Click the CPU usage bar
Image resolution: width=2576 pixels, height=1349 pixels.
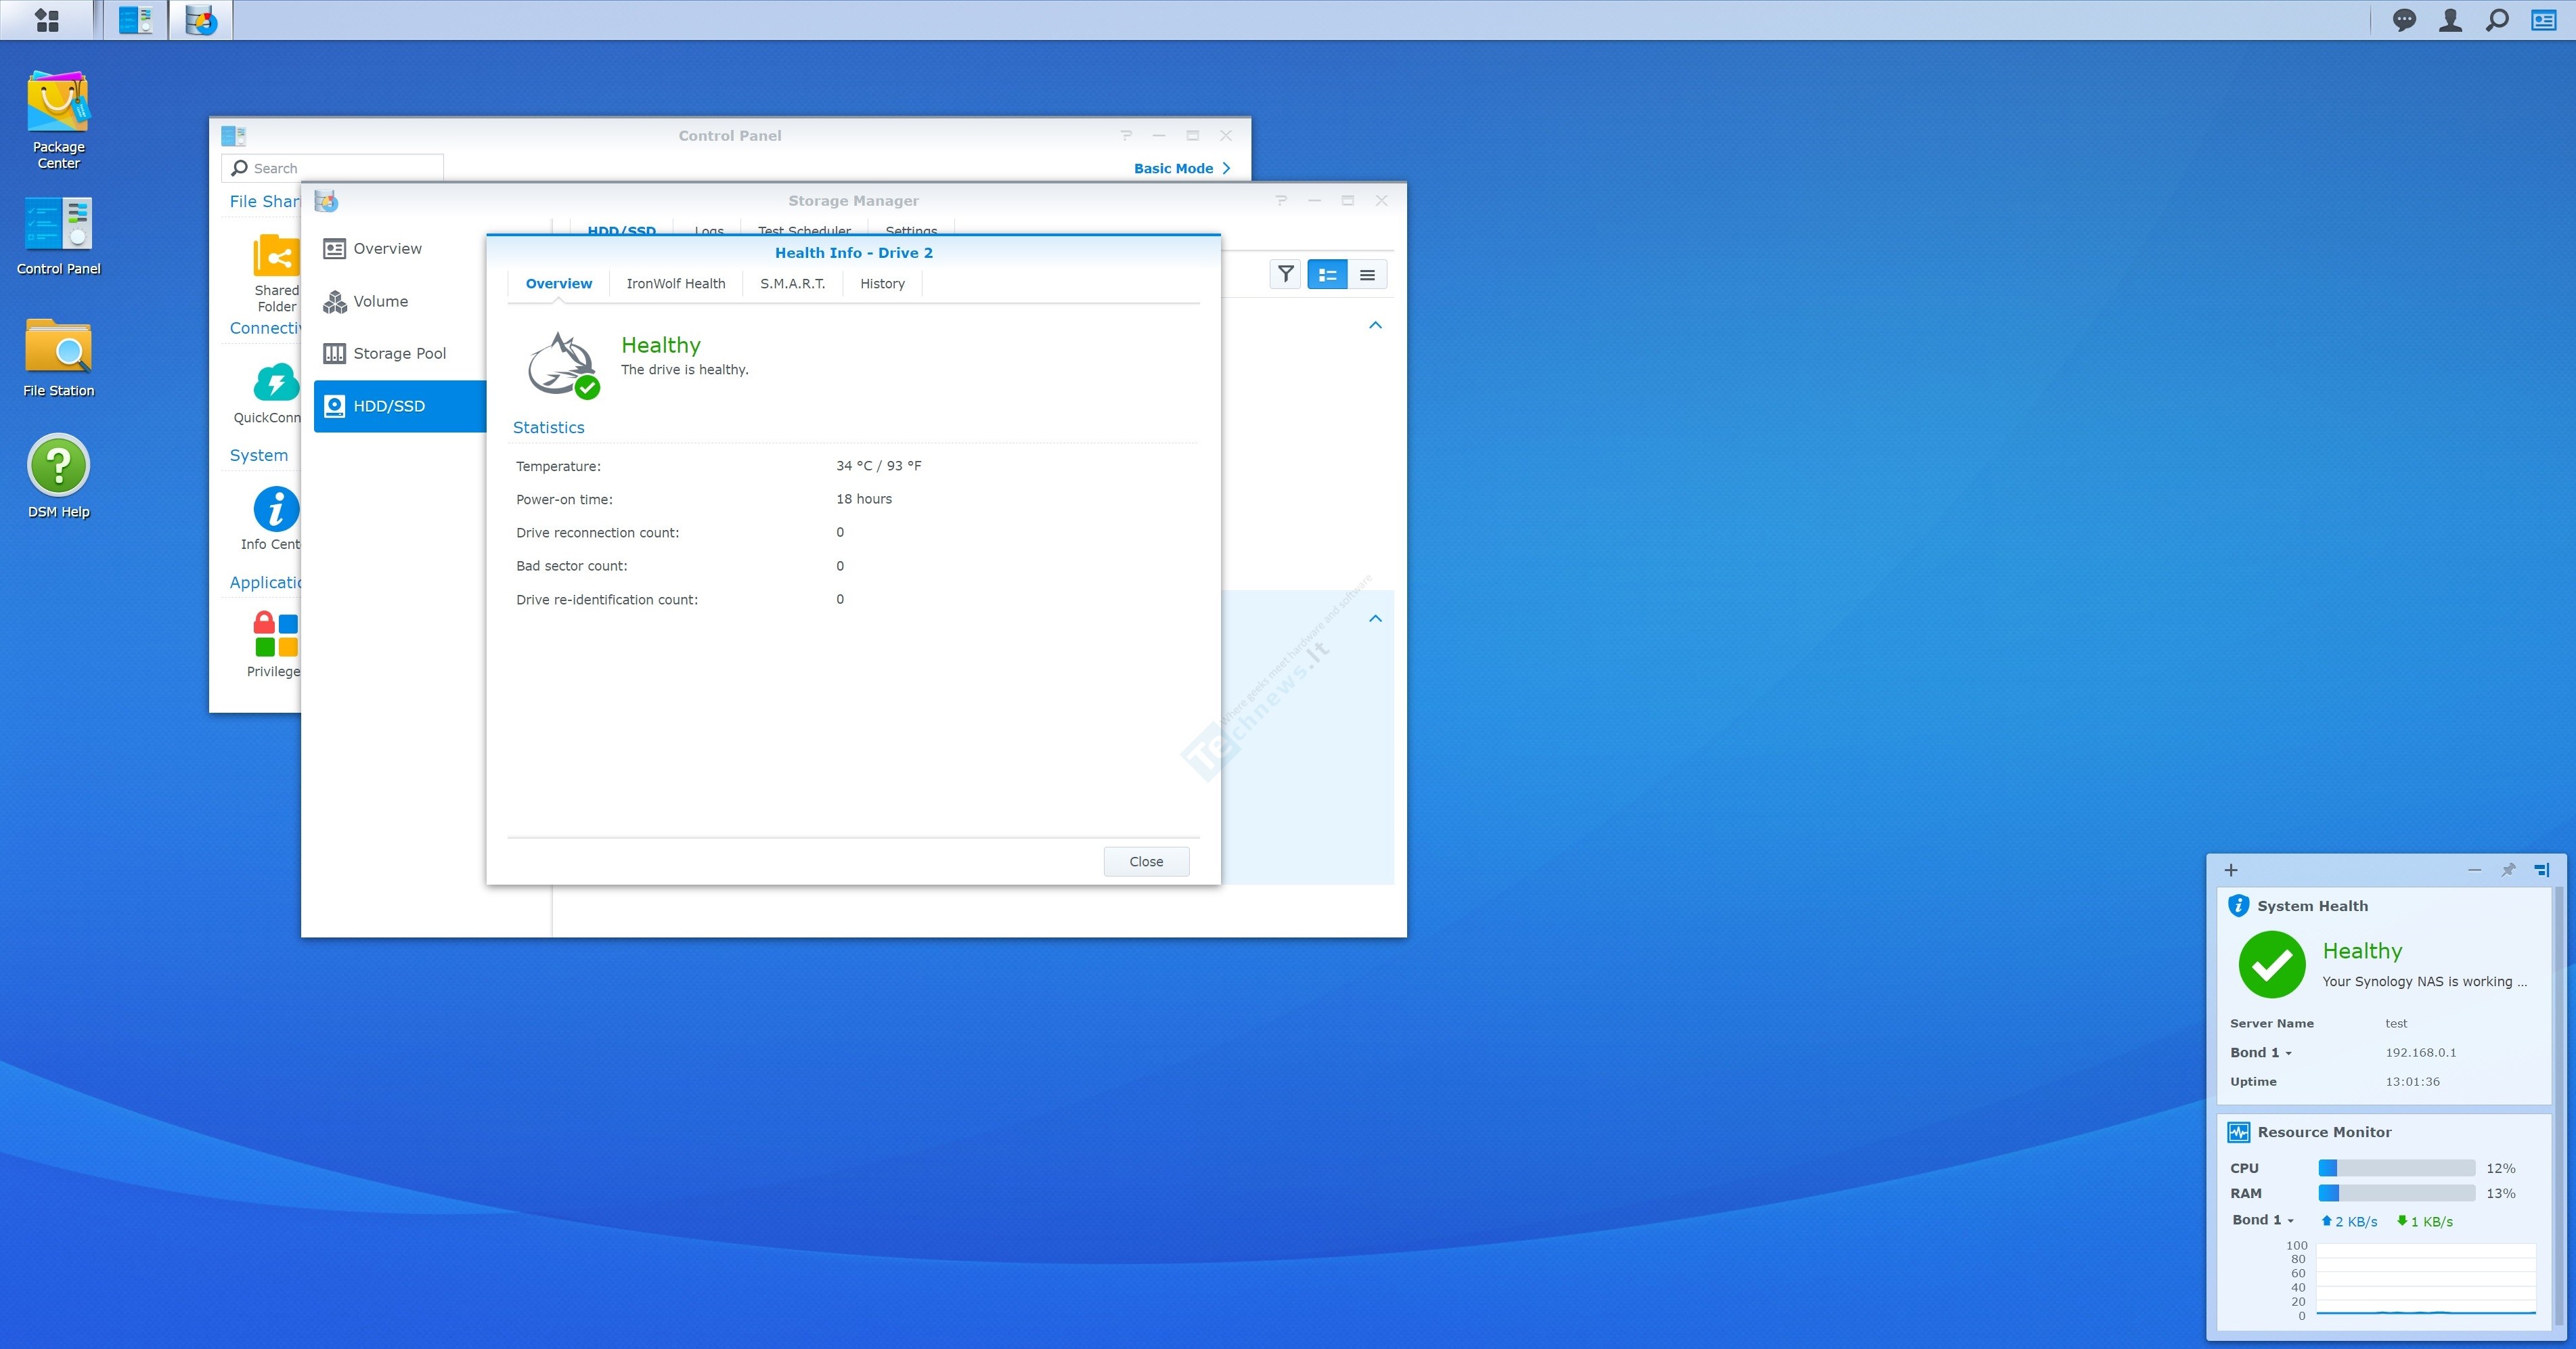[x=2396, y=1168]
